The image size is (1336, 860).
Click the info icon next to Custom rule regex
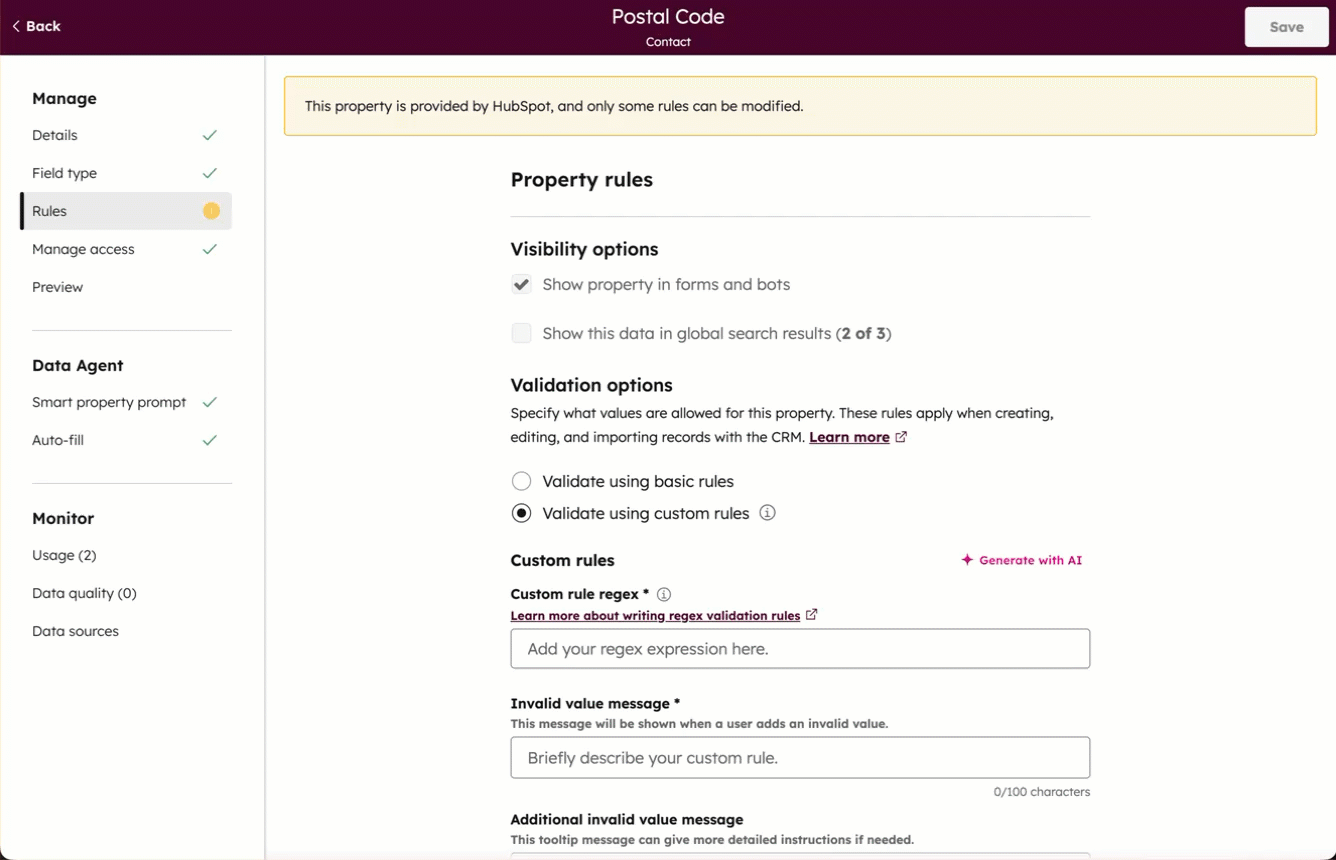pyautogui.click(x=663, y=594)
